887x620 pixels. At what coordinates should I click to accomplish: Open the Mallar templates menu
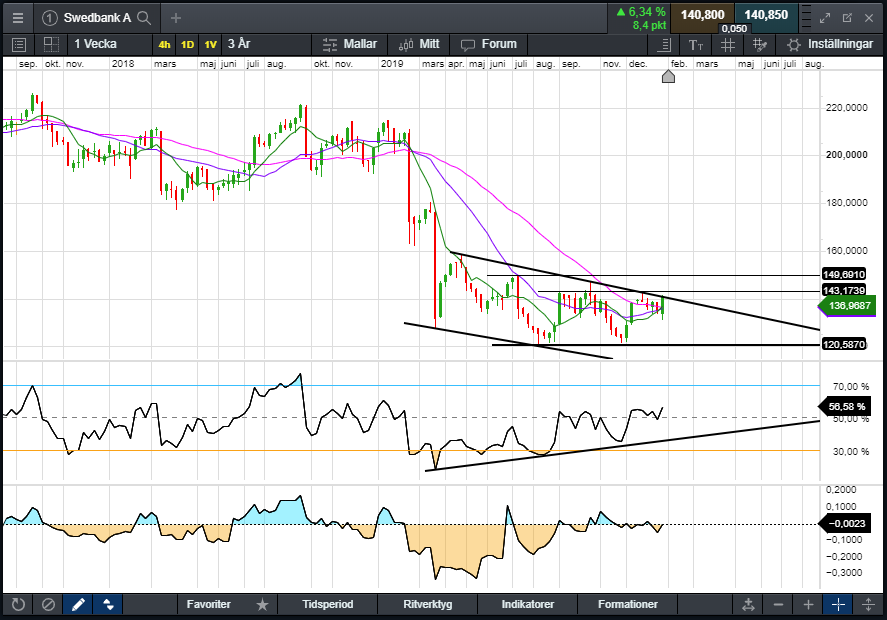[x=350, y=44]
